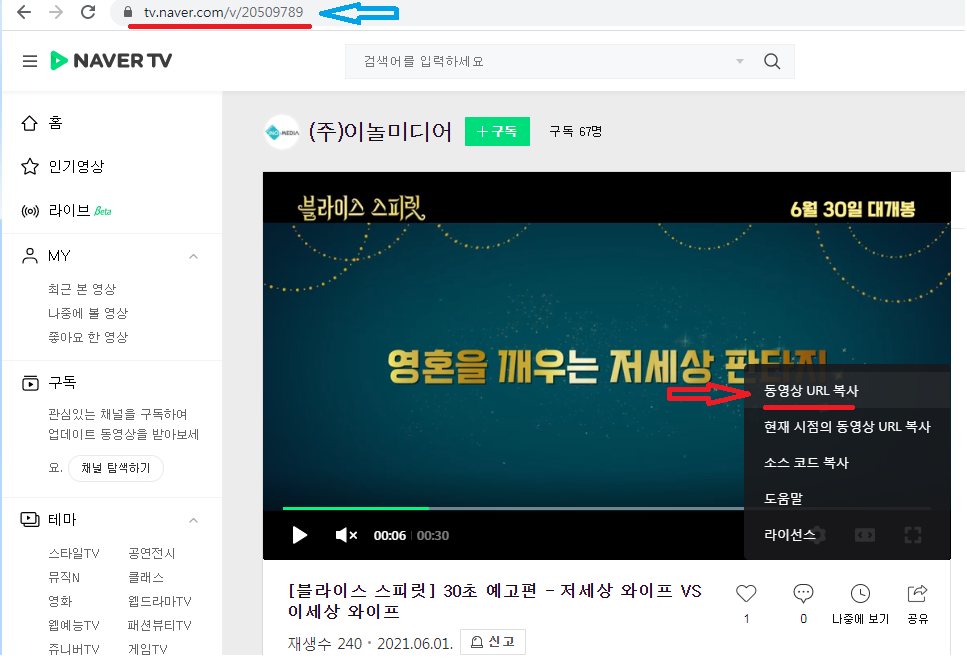Collapse the MY section chevron

tap(194, 256)
